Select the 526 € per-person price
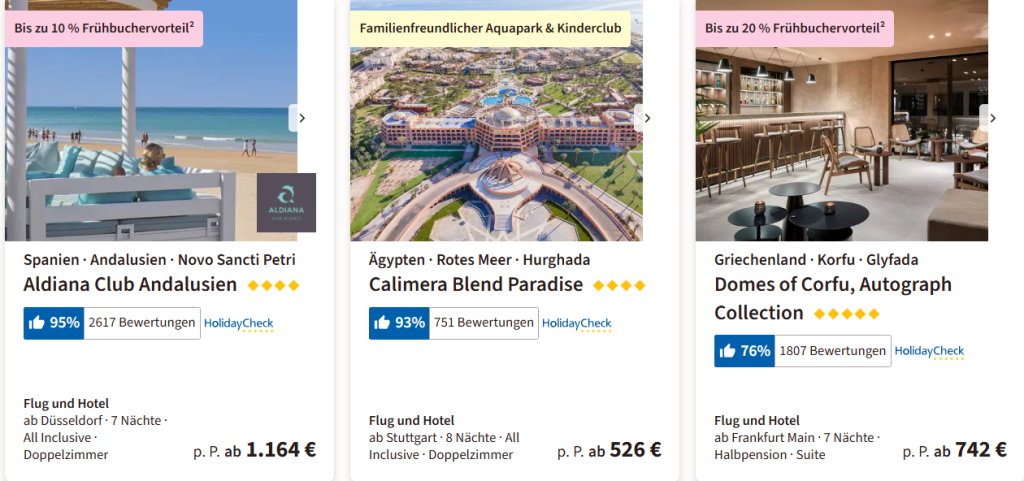 coord(635,450)
